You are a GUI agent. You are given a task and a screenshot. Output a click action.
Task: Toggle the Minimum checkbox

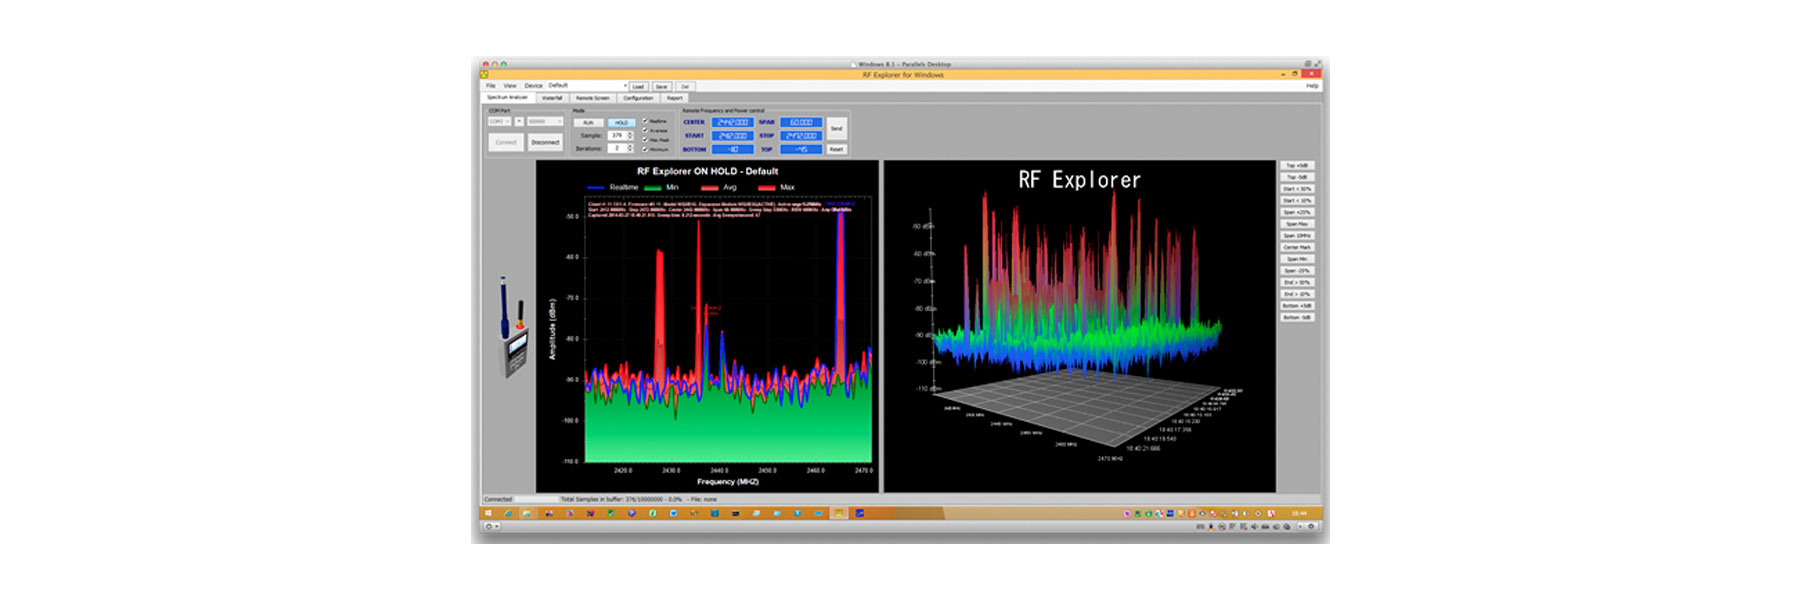tap(645, 149)
